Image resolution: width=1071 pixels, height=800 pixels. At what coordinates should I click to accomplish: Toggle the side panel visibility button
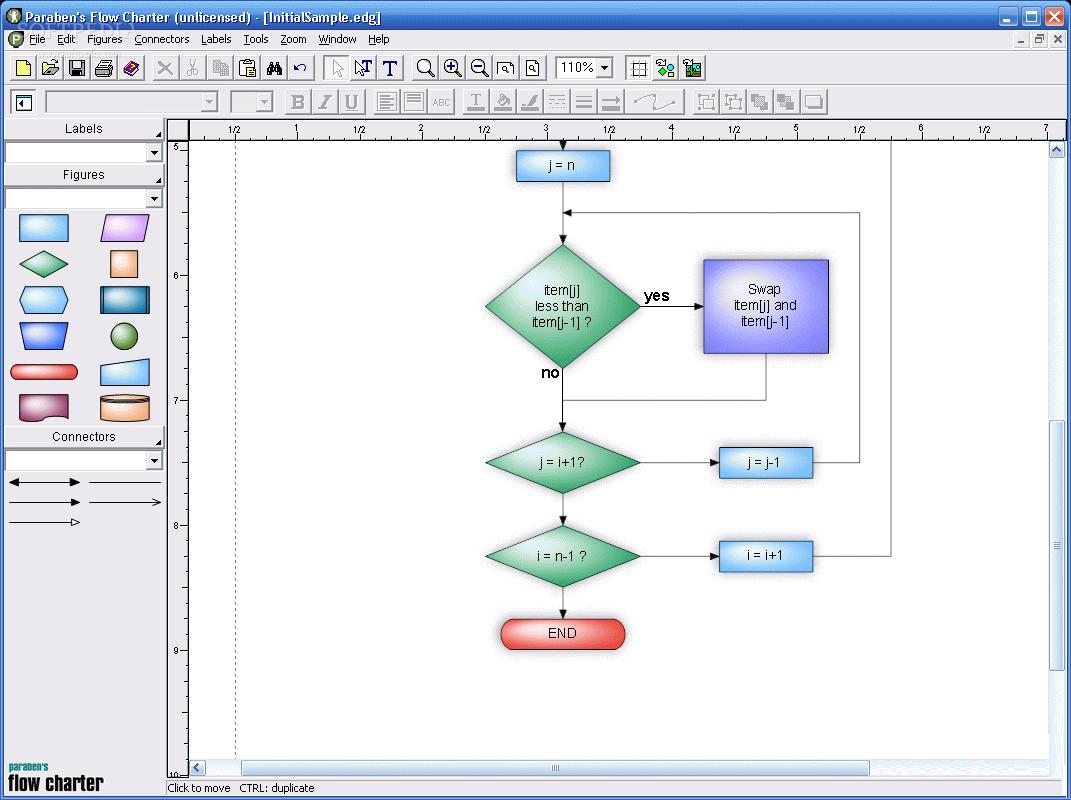pos(24,102)
